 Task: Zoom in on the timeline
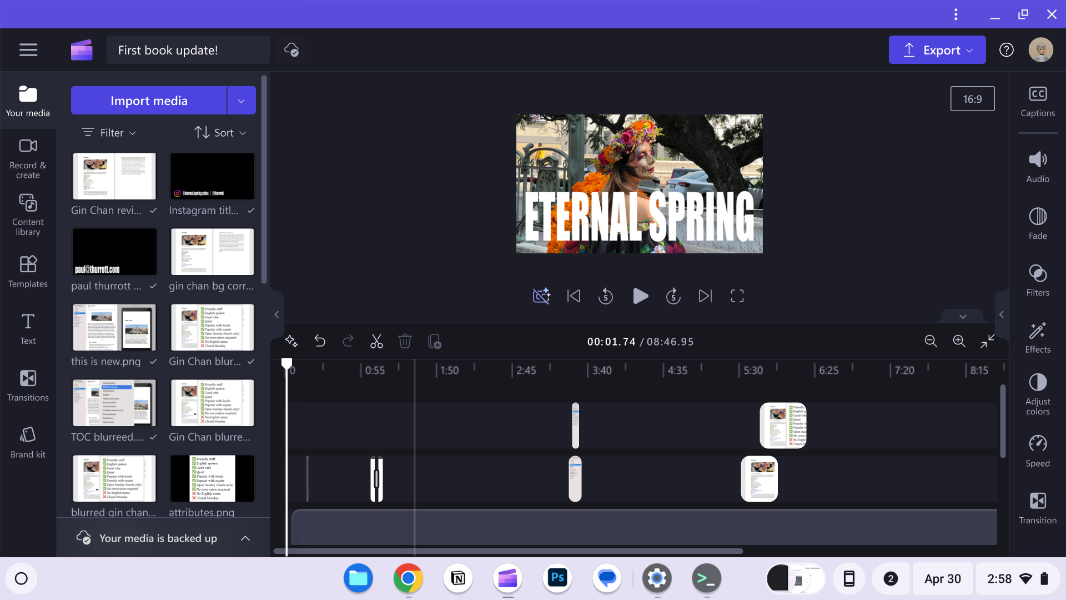click(959, 341)
